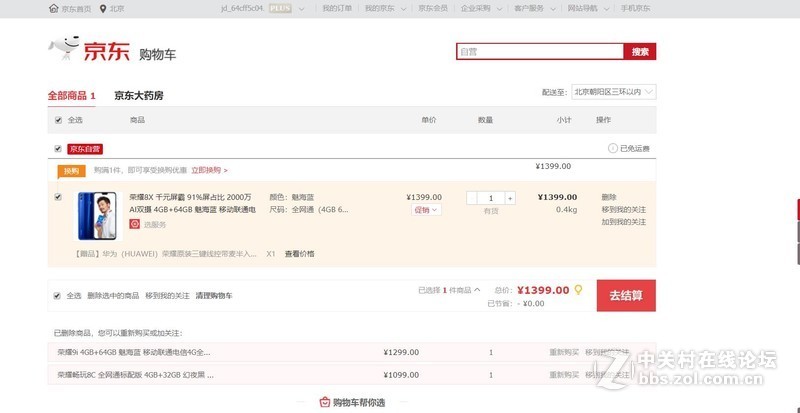Click the 已免运费 info icon
The height and width of the screenshot is (413, 800).
(x=612, y=149)
